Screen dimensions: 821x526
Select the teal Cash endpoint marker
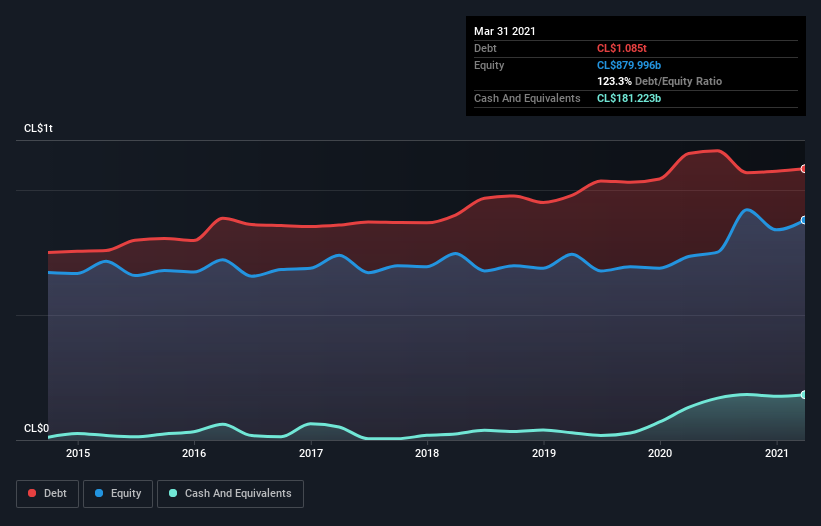pos(804,395)
